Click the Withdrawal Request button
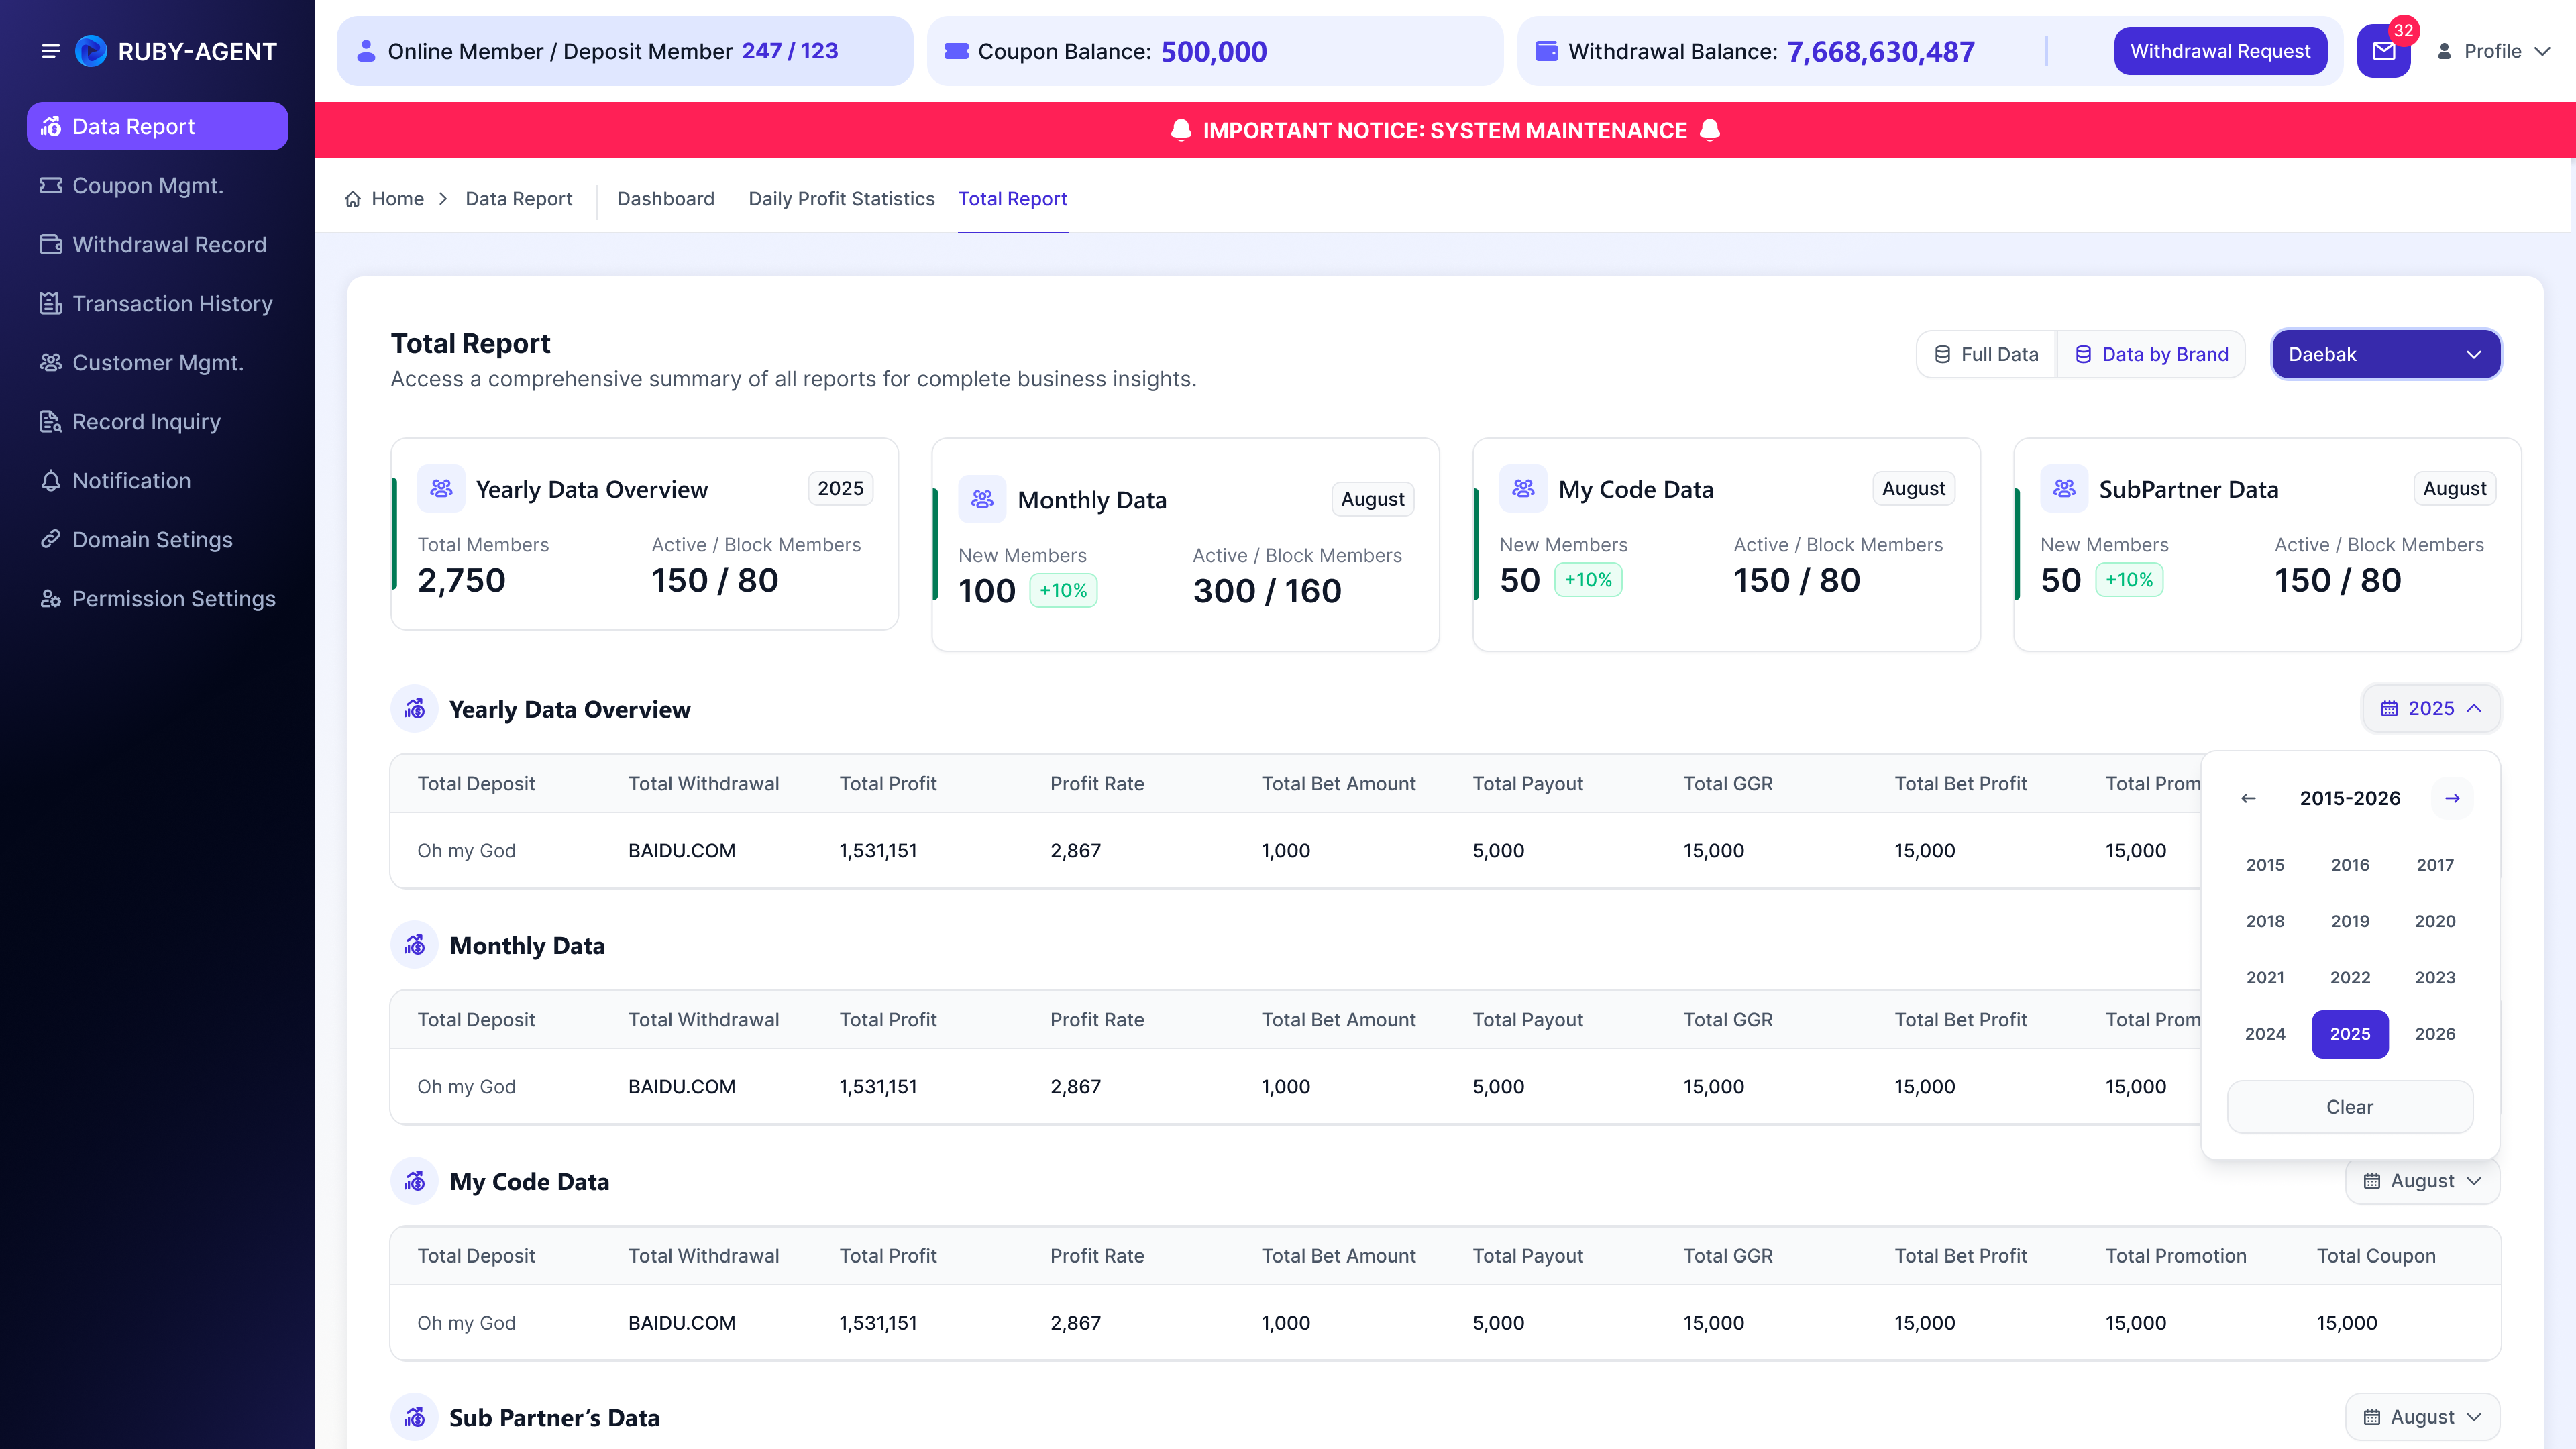Screen dimensions: 2576x1449 pyautogui.click(x=2220, y=51)
